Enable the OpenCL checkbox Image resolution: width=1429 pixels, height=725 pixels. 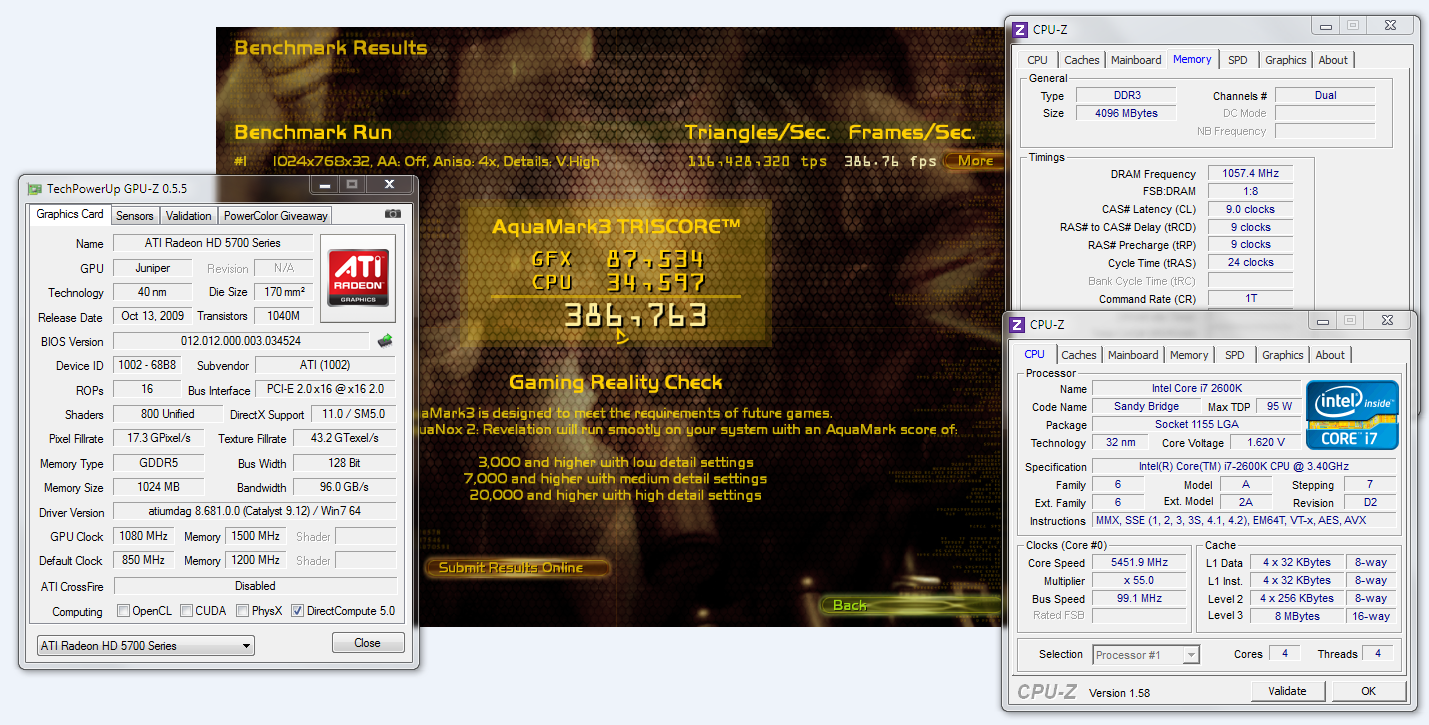click(123, 611)
